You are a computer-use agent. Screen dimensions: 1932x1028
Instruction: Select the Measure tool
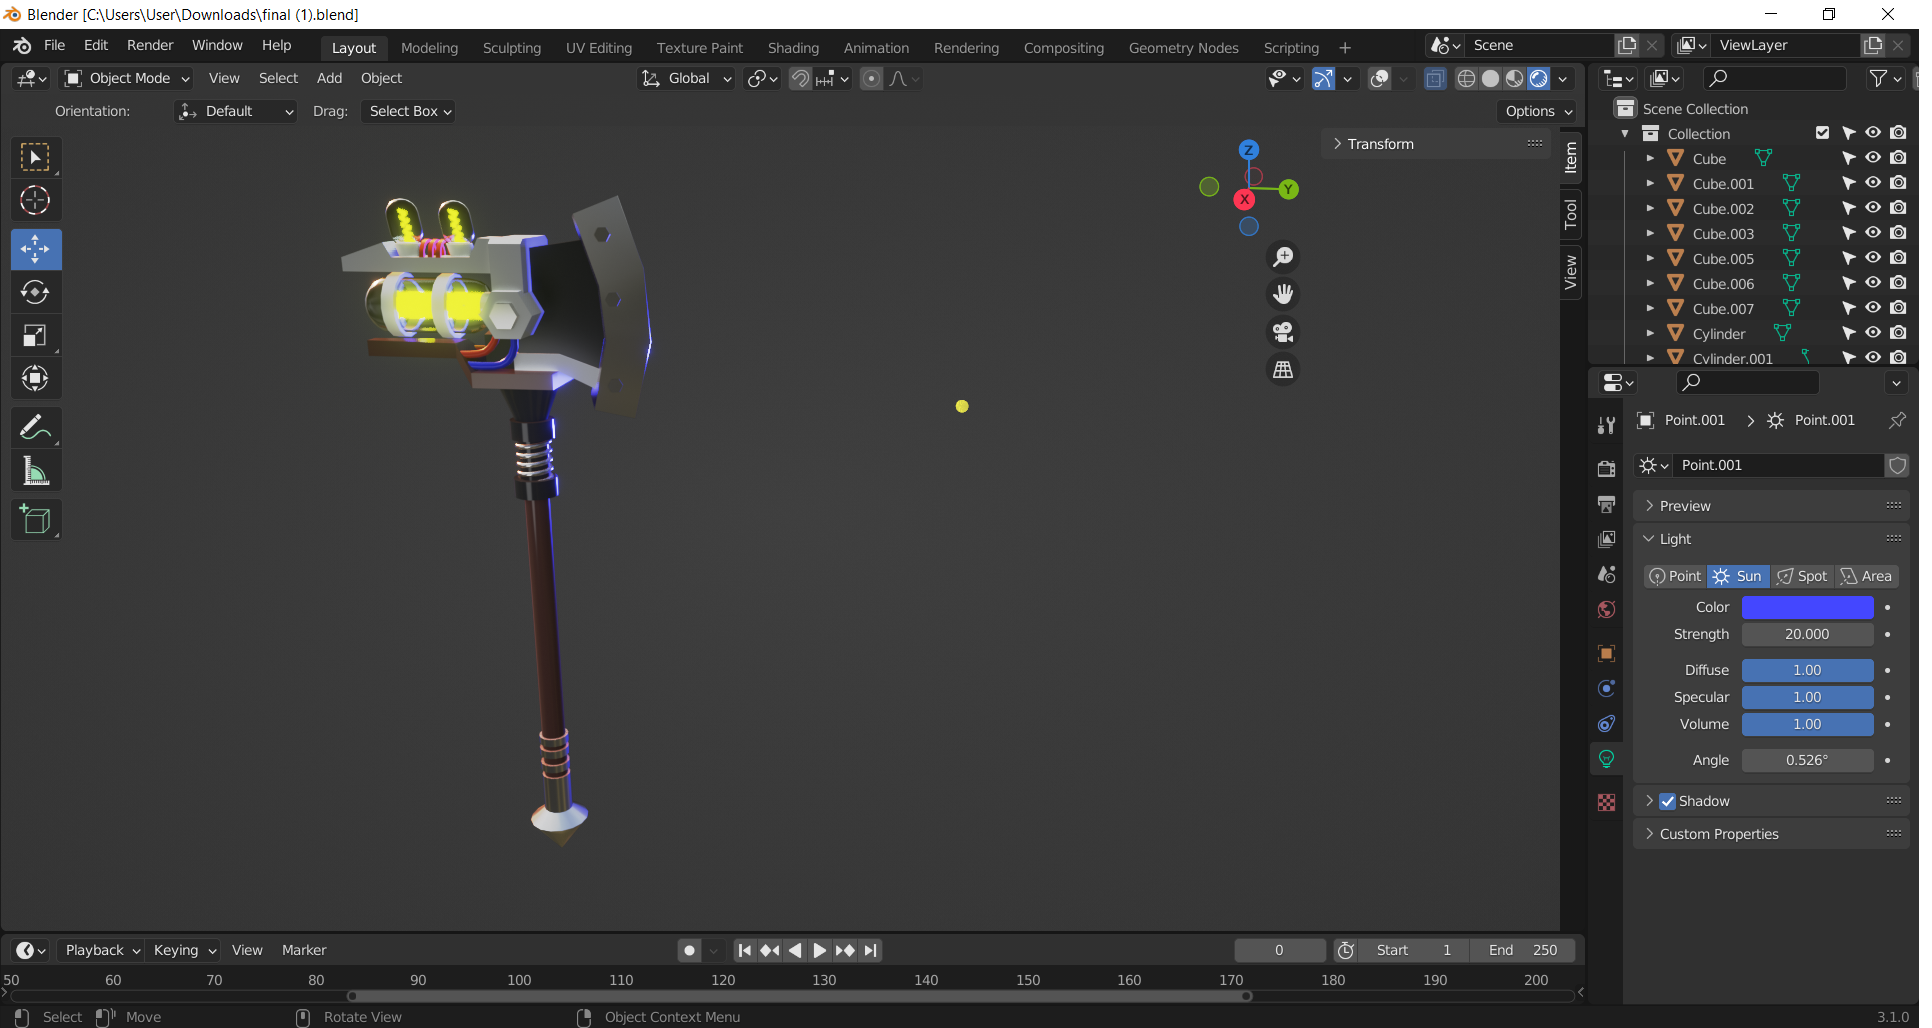(x=36, y=470)
